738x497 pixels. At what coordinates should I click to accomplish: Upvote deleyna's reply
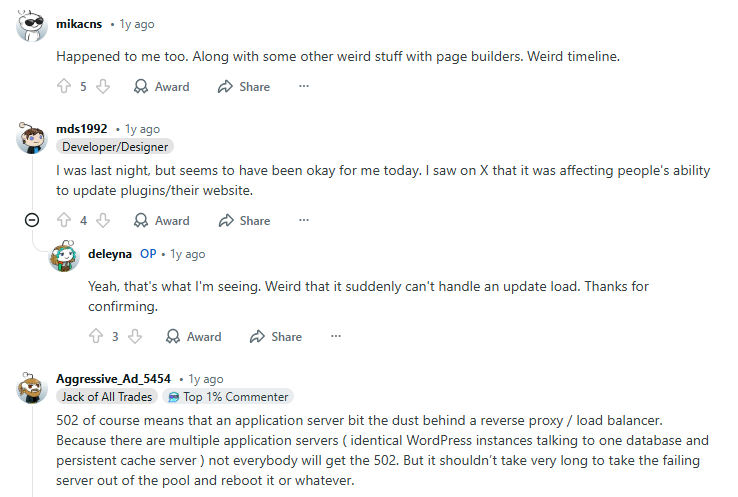point(97,337)
